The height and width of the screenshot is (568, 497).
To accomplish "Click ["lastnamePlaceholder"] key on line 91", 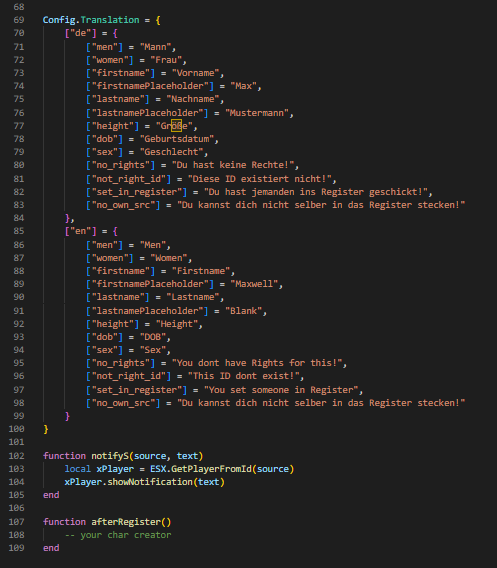I will (x=147, y=311).
